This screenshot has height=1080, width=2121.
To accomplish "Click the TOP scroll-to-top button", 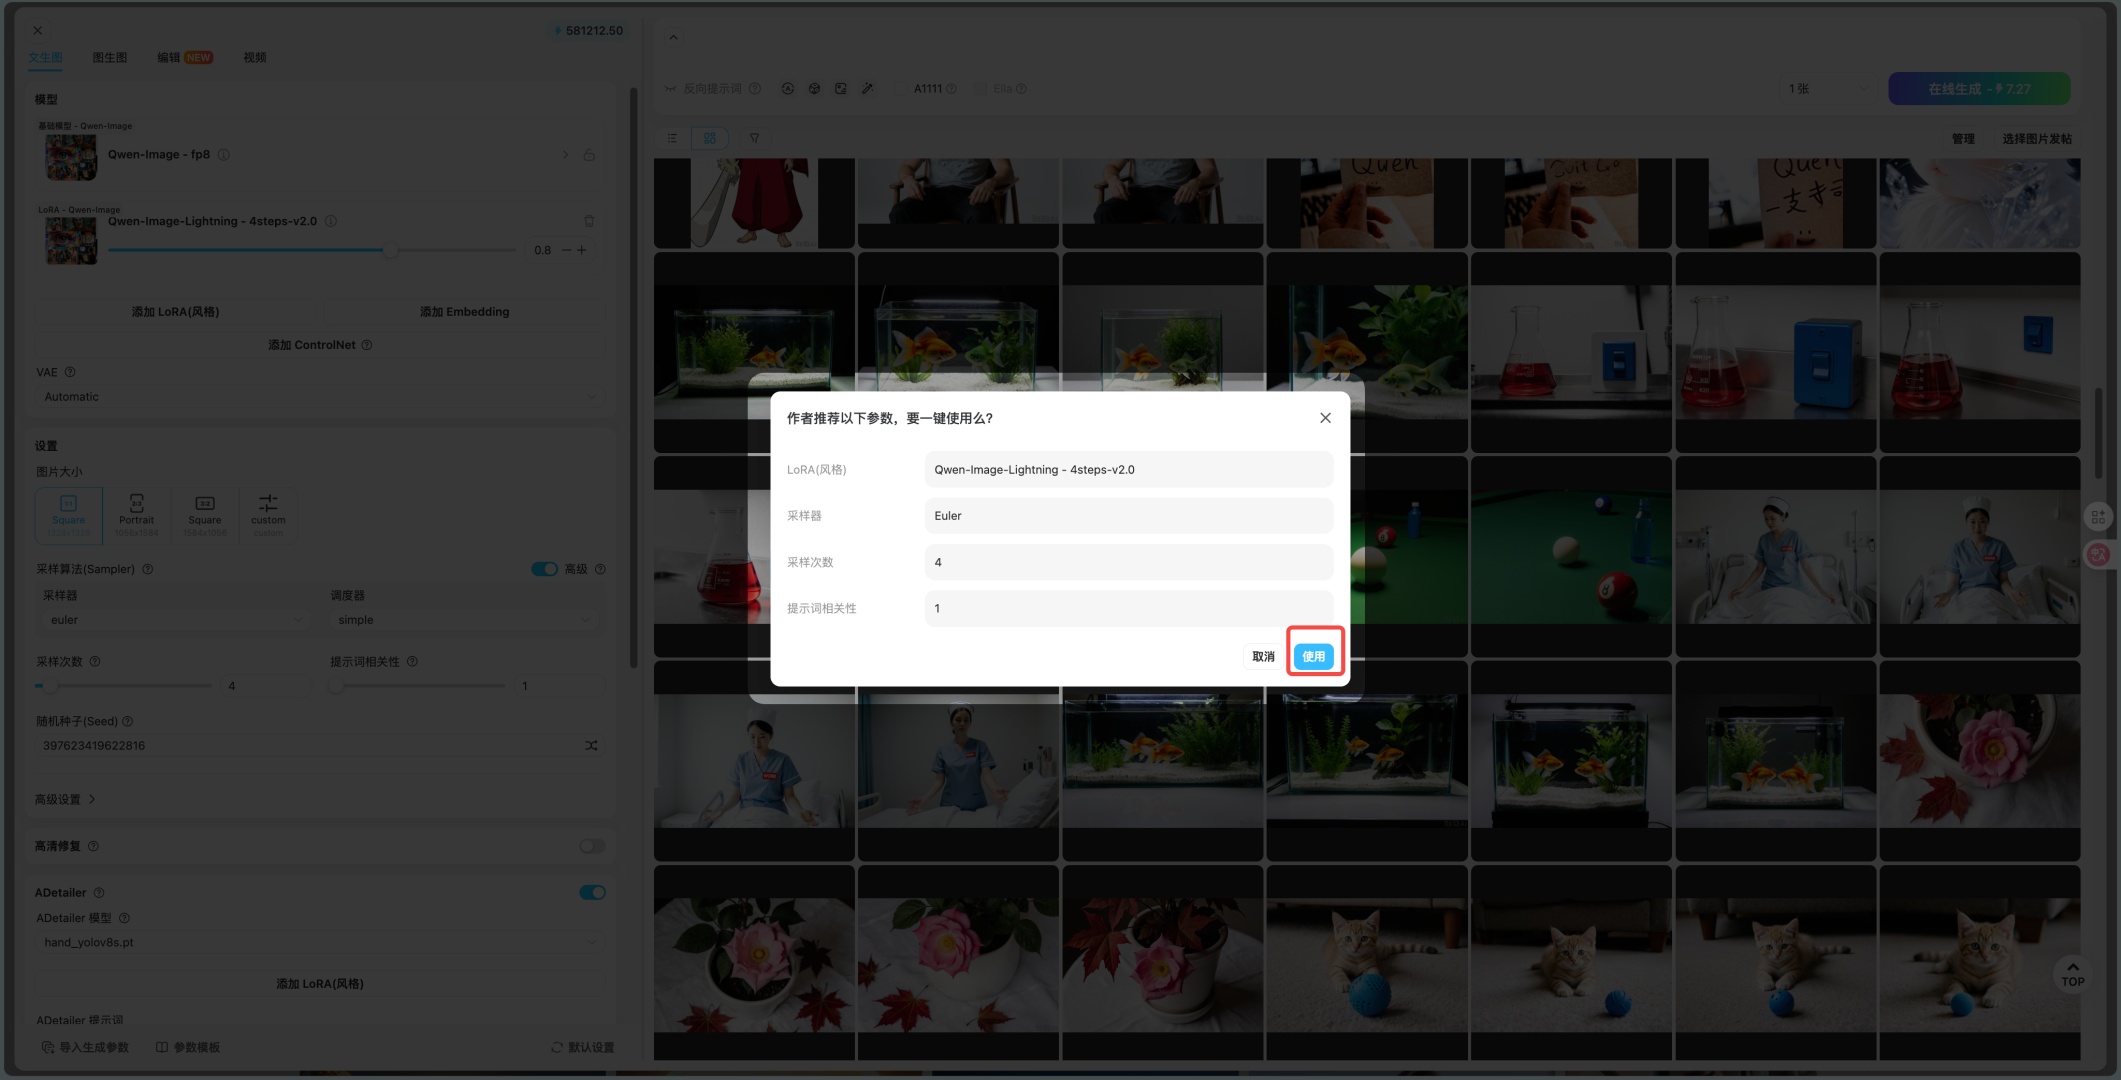I will [x=2072, y=974].
